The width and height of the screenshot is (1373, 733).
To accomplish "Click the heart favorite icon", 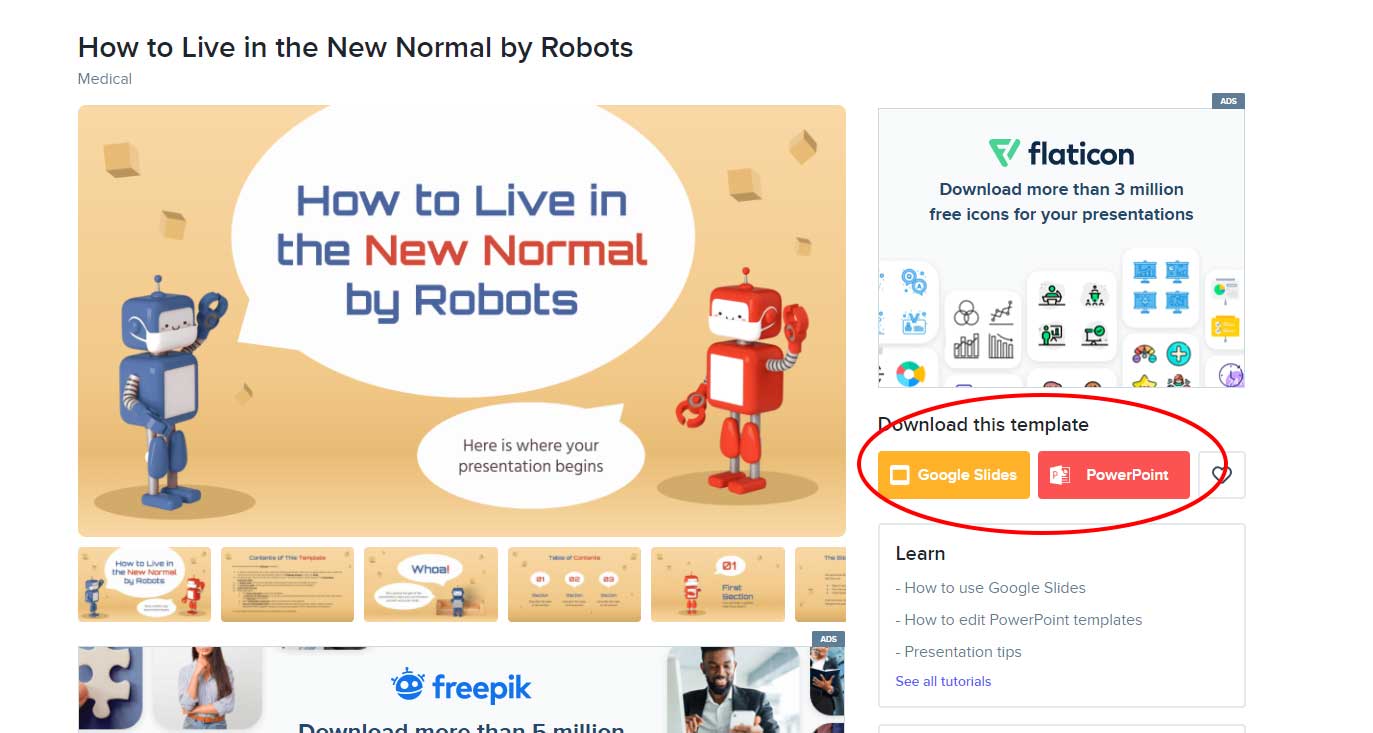I will tap(1221, 475).
